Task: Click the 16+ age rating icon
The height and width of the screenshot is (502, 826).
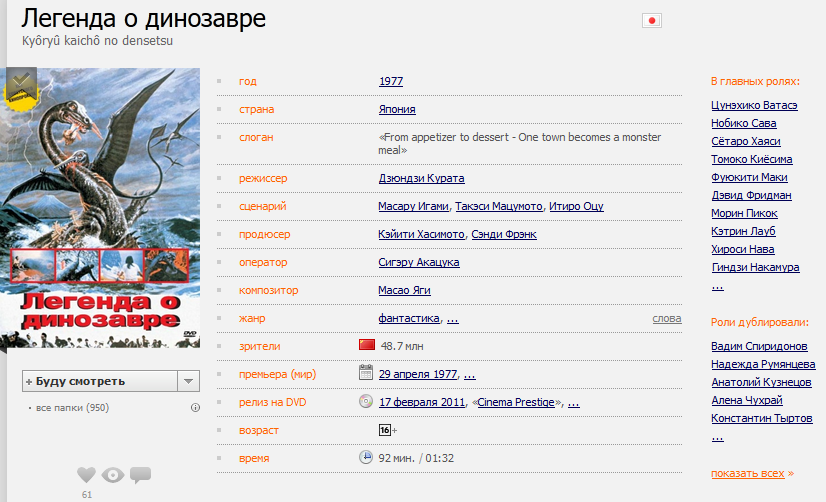Action: pyautogui.click(x=388, y=430)
